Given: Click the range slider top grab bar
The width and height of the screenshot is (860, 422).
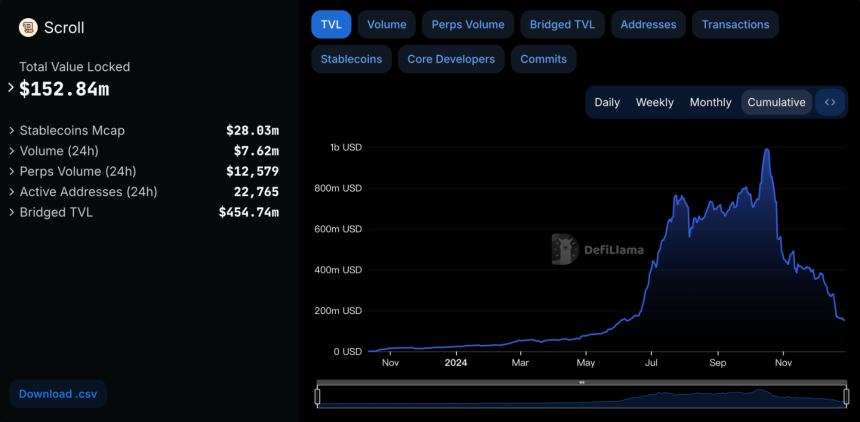Looking at the screenshot, I should tap(582, 382).
